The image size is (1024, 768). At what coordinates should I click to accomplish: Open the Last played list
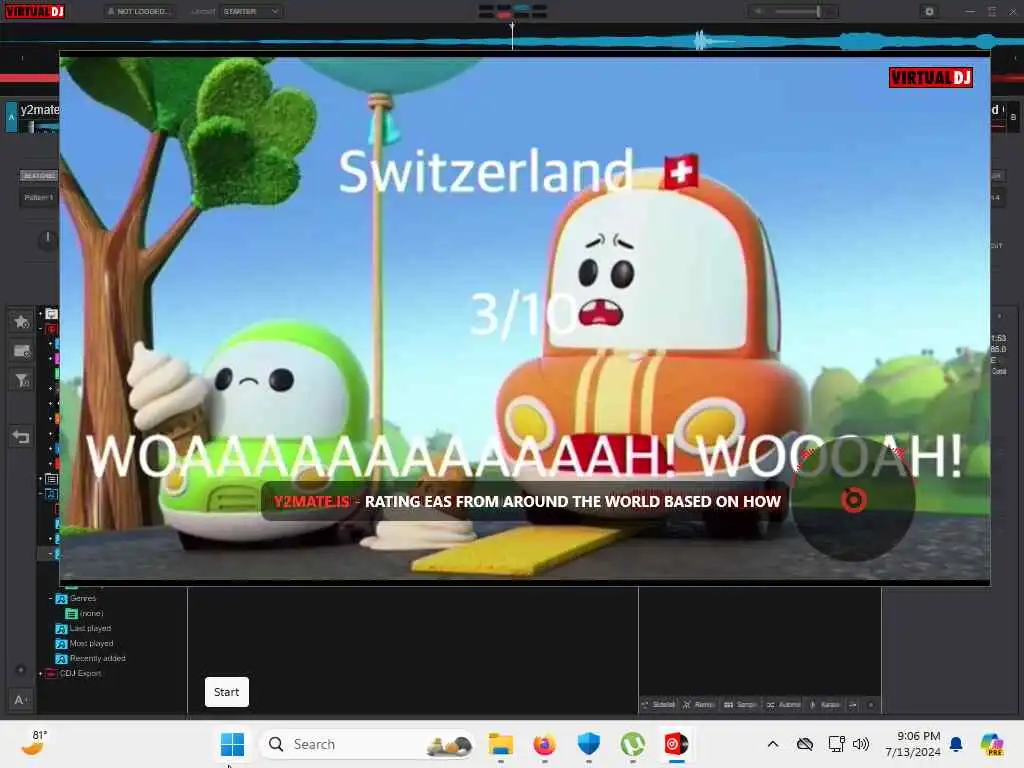(84, 628)
